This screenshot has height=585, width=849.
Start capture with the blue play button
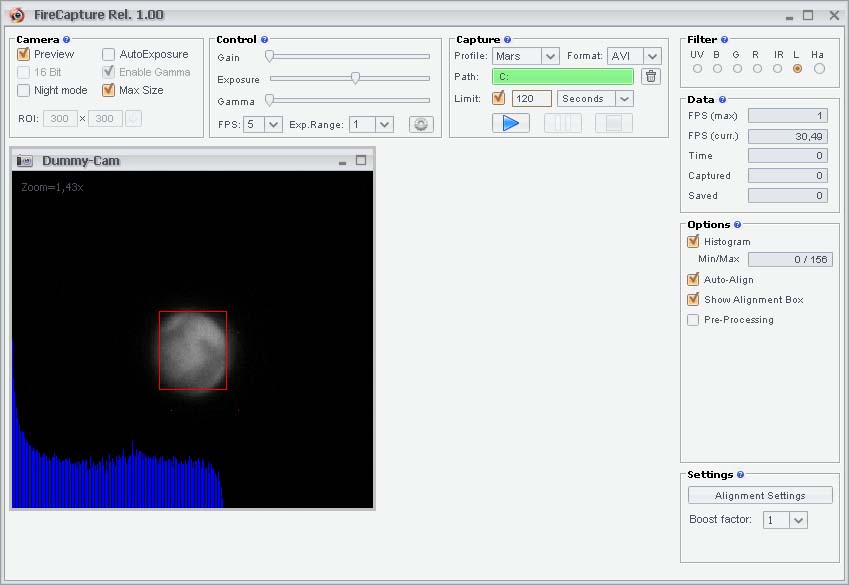point(511,123)
